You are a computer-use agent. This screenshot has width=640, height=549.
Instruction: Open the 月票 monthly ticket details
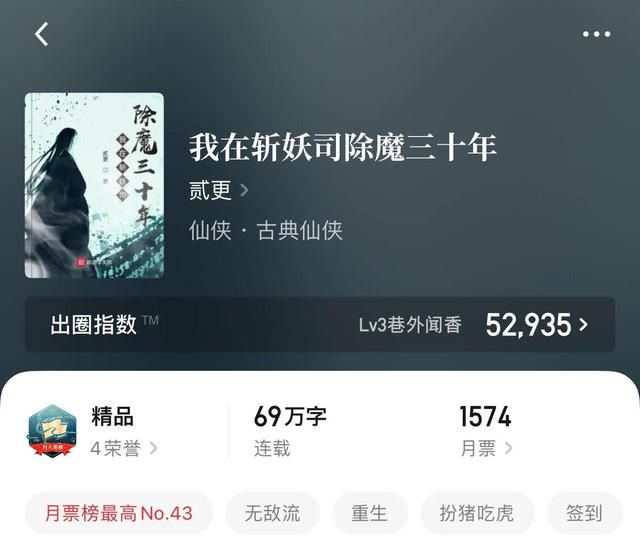coord(478,448)
